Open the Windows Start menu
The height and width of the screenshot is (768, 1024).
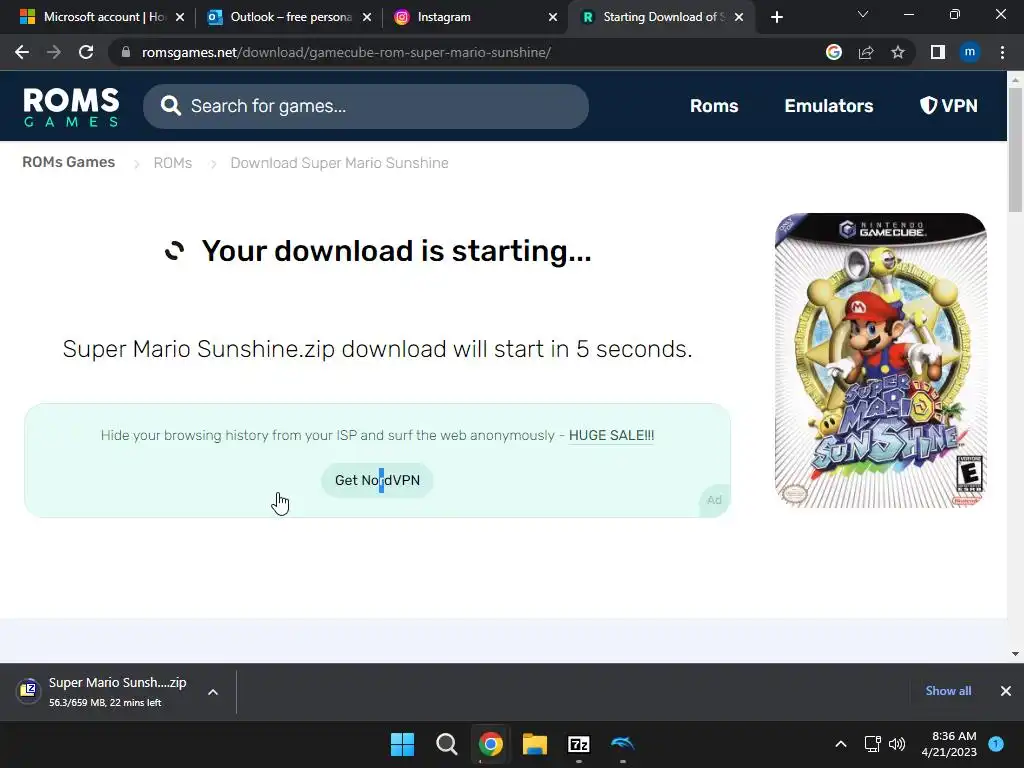tap(402, 744)
